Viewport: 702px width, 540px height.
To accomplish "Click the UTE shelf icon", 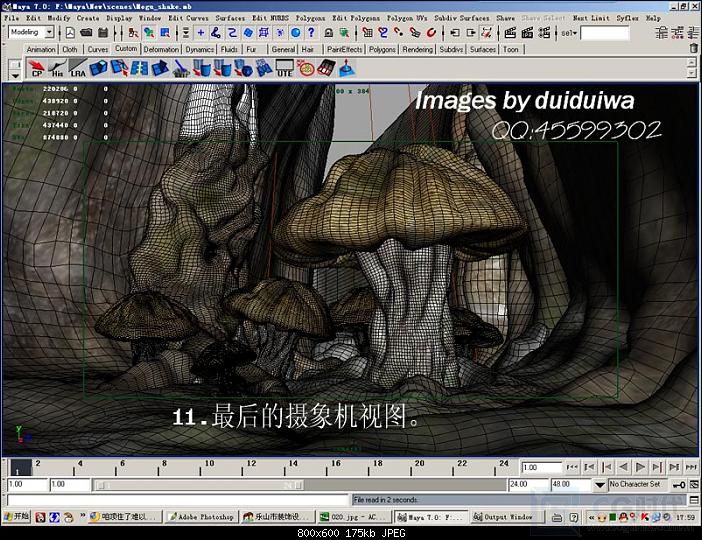I will [x=284, y=69].
